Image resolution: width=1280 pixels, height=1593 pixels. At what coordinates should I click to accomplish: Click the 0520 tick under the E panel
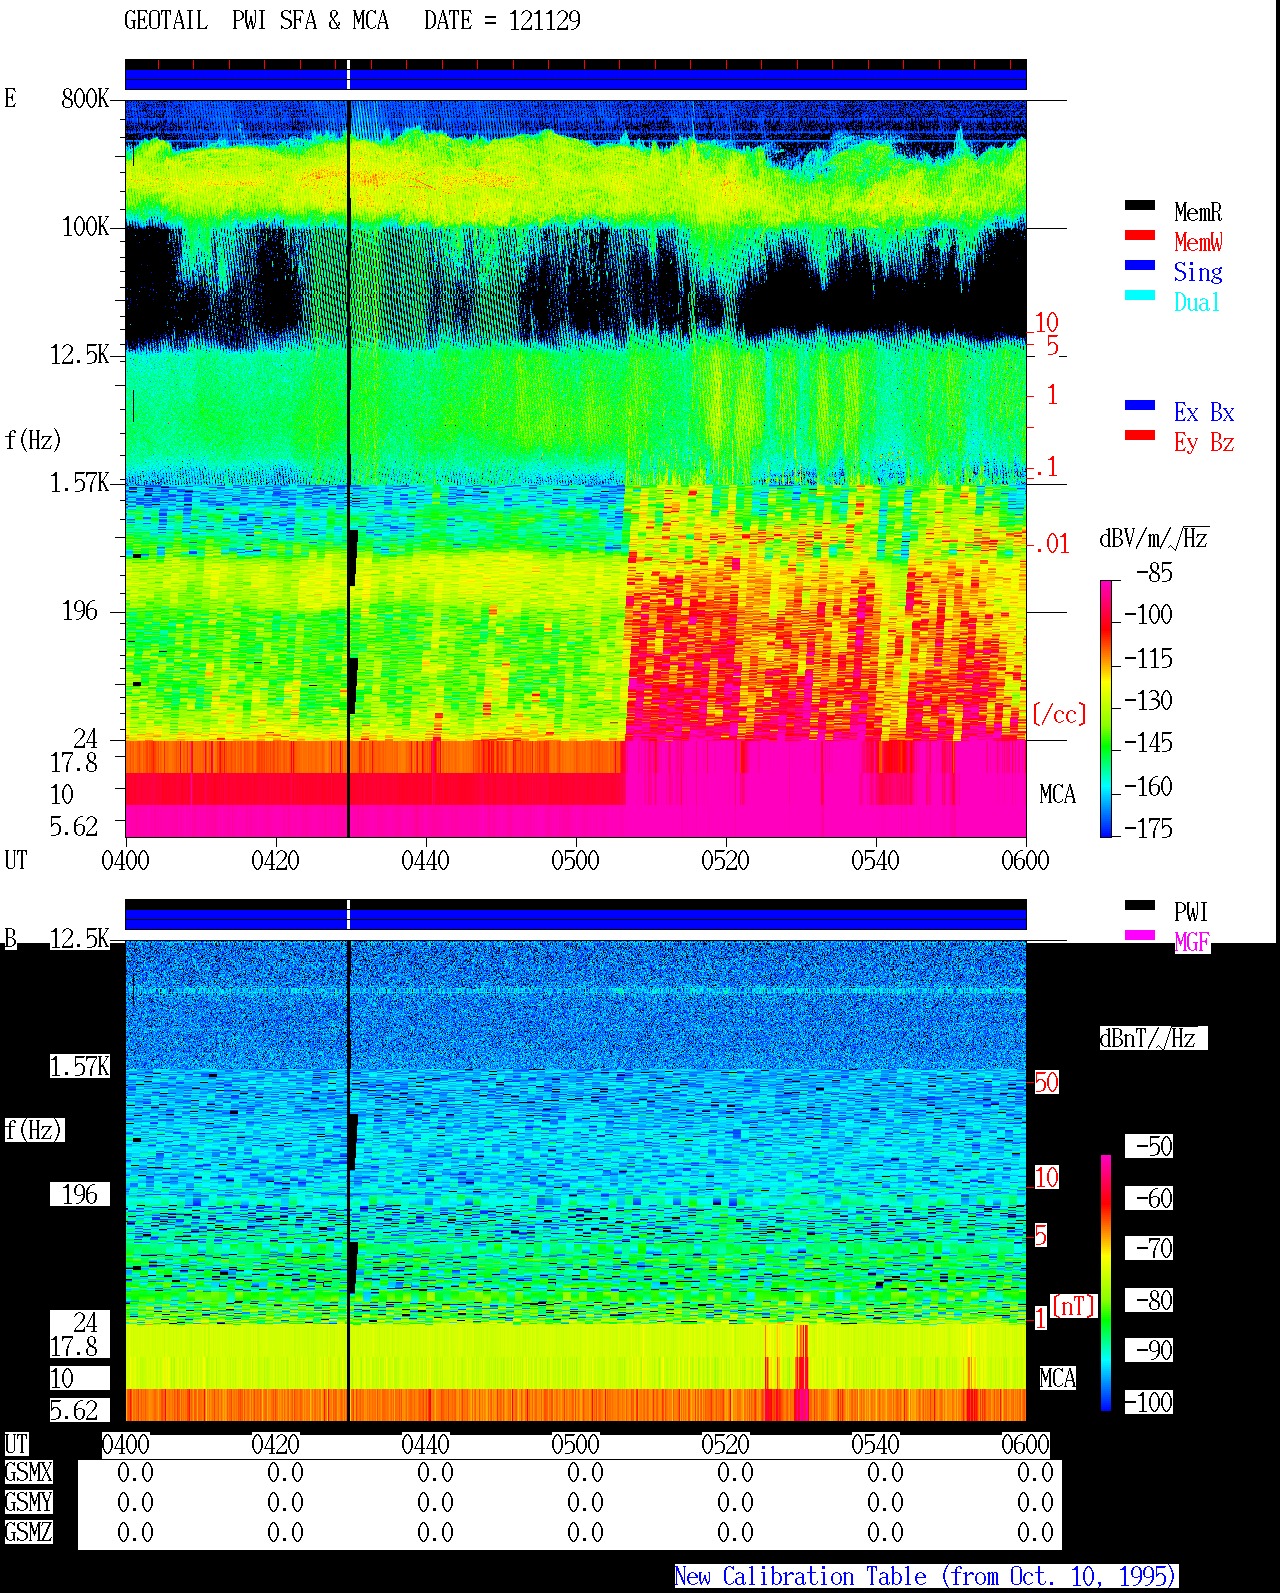(725, 860)
